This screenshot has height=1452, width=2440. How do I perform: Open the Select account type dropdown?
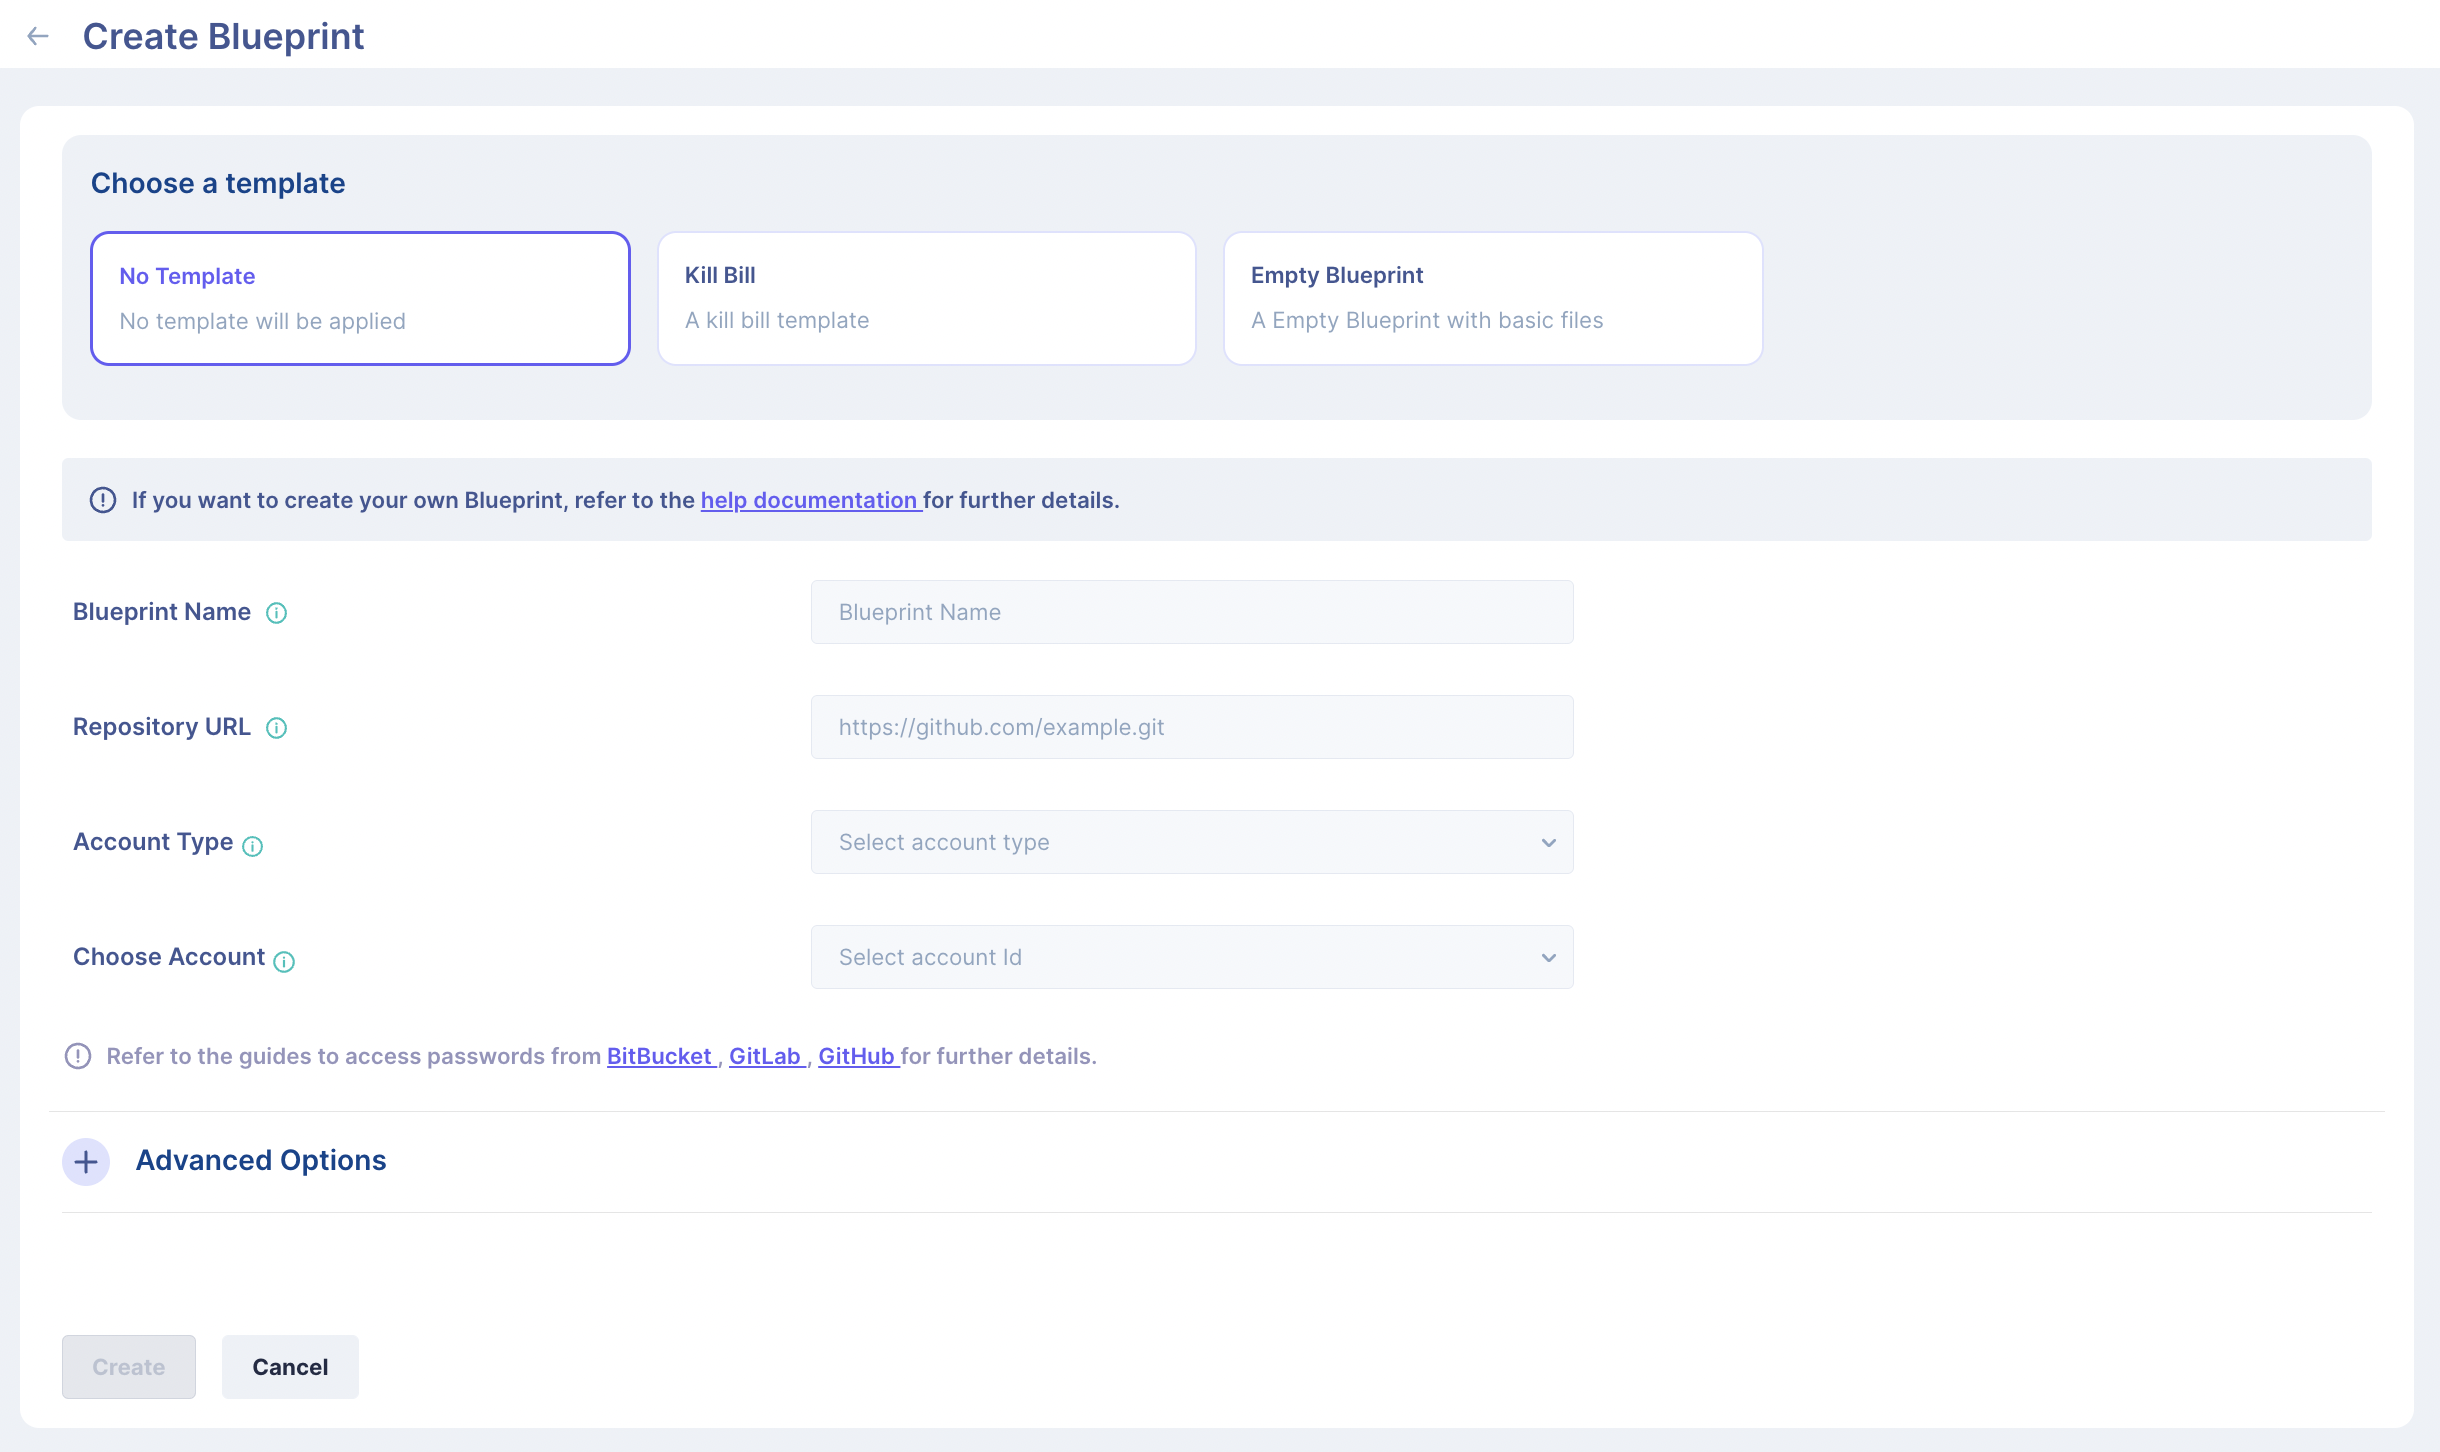(1192, 842)
